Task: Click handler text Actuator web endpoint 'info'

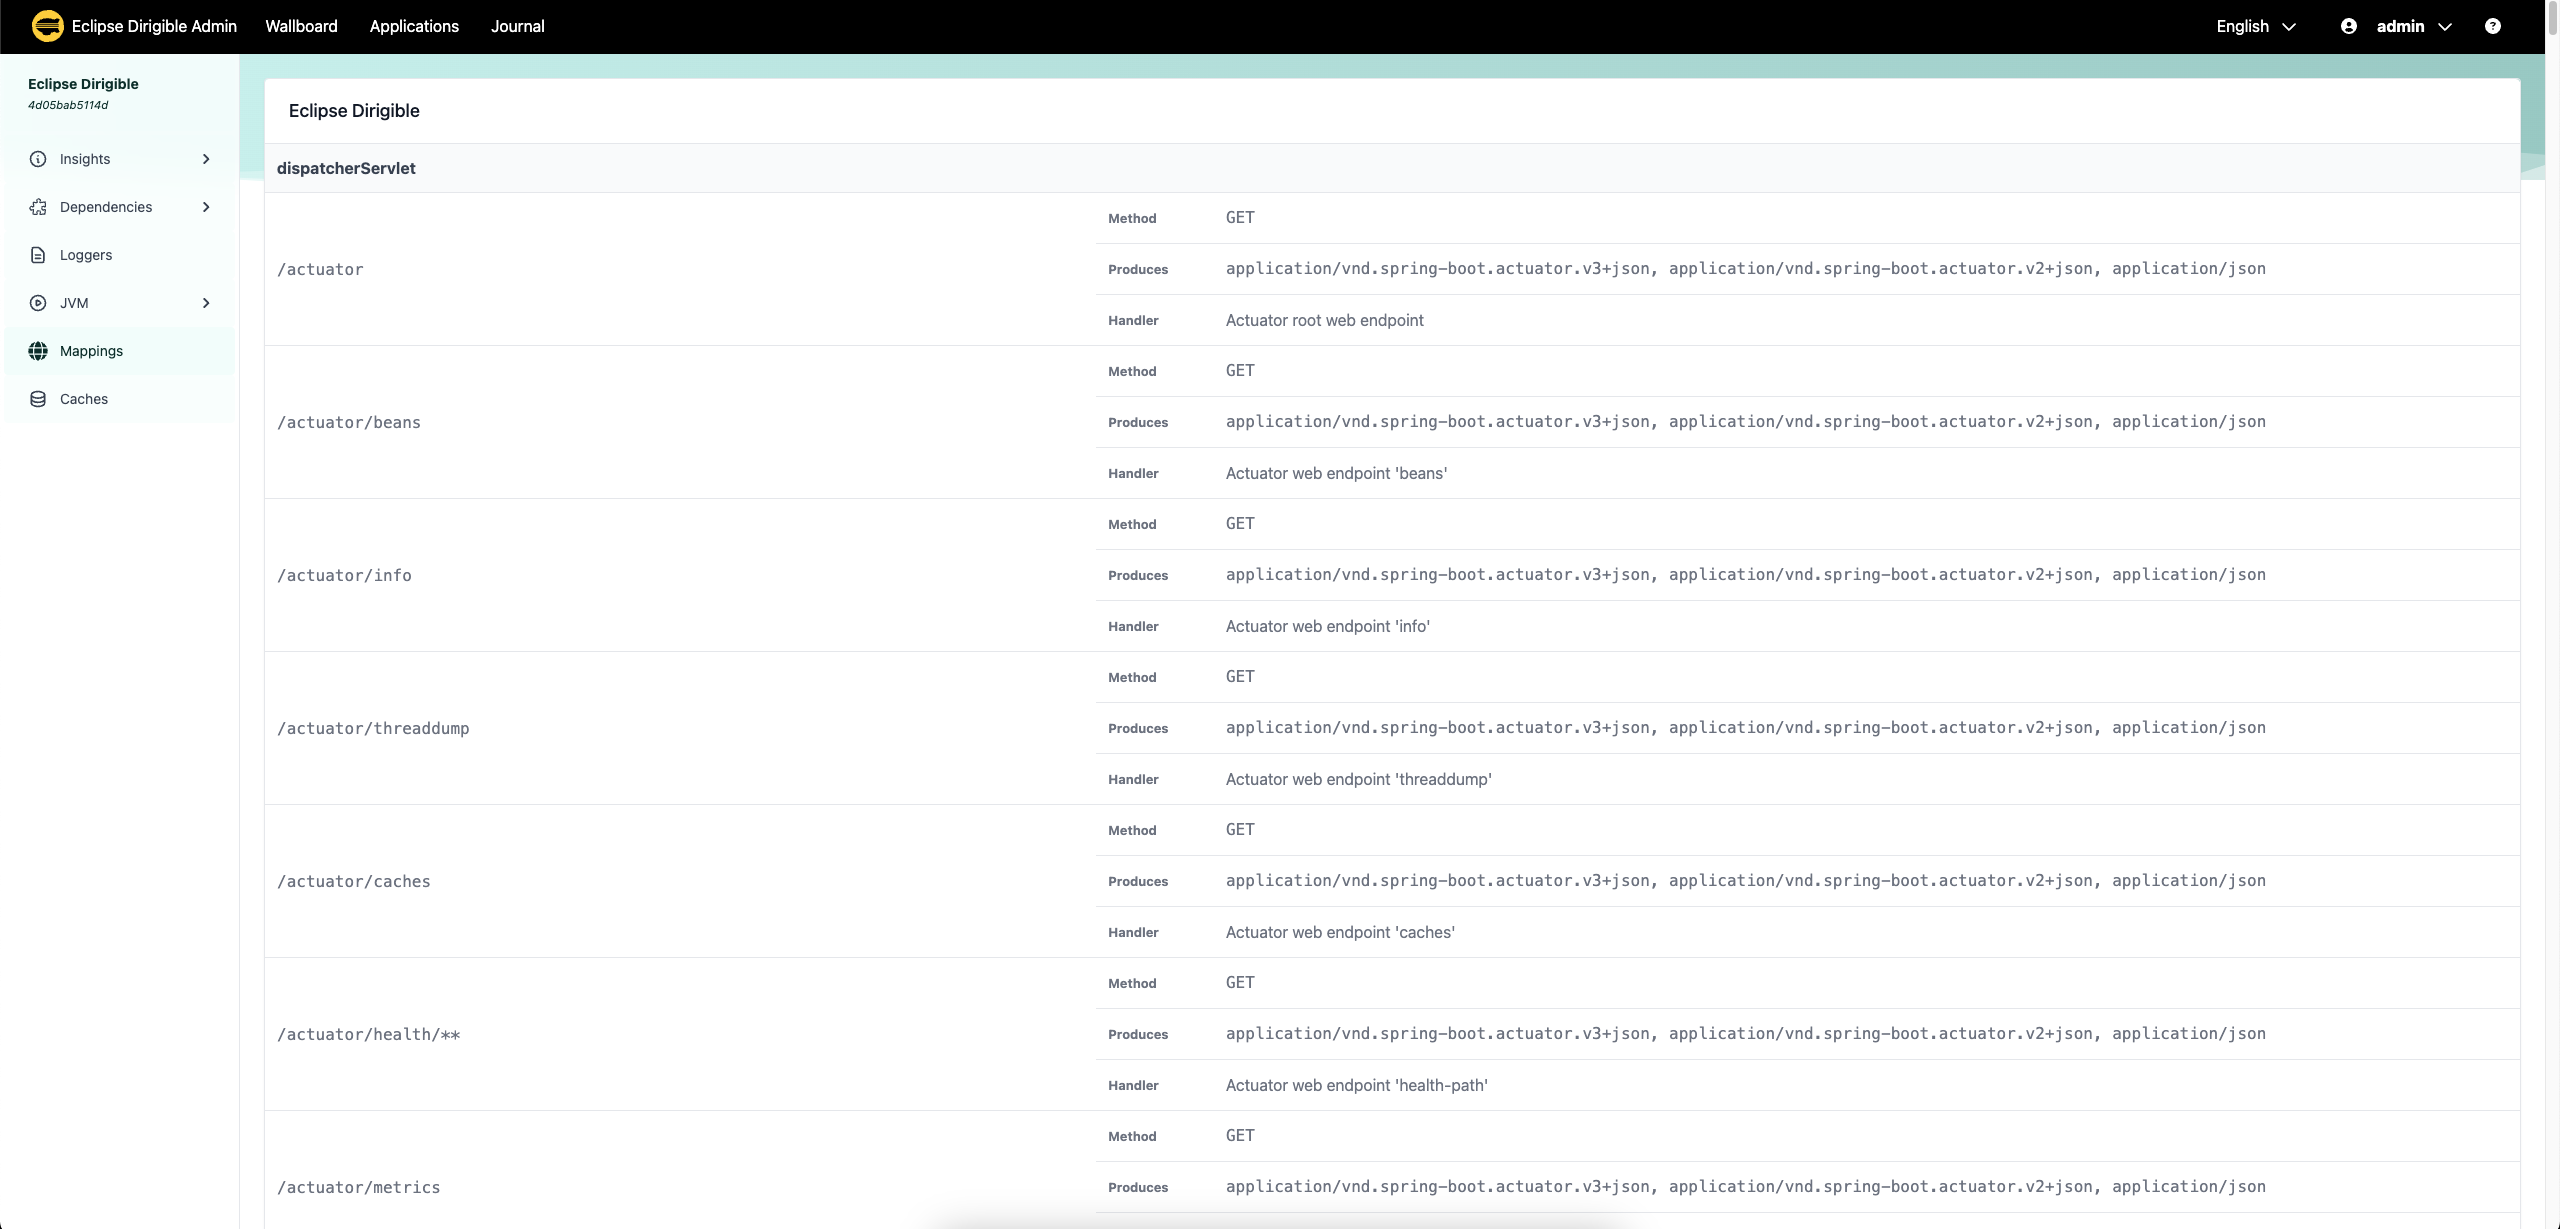Action: (x=1328, y=626)
